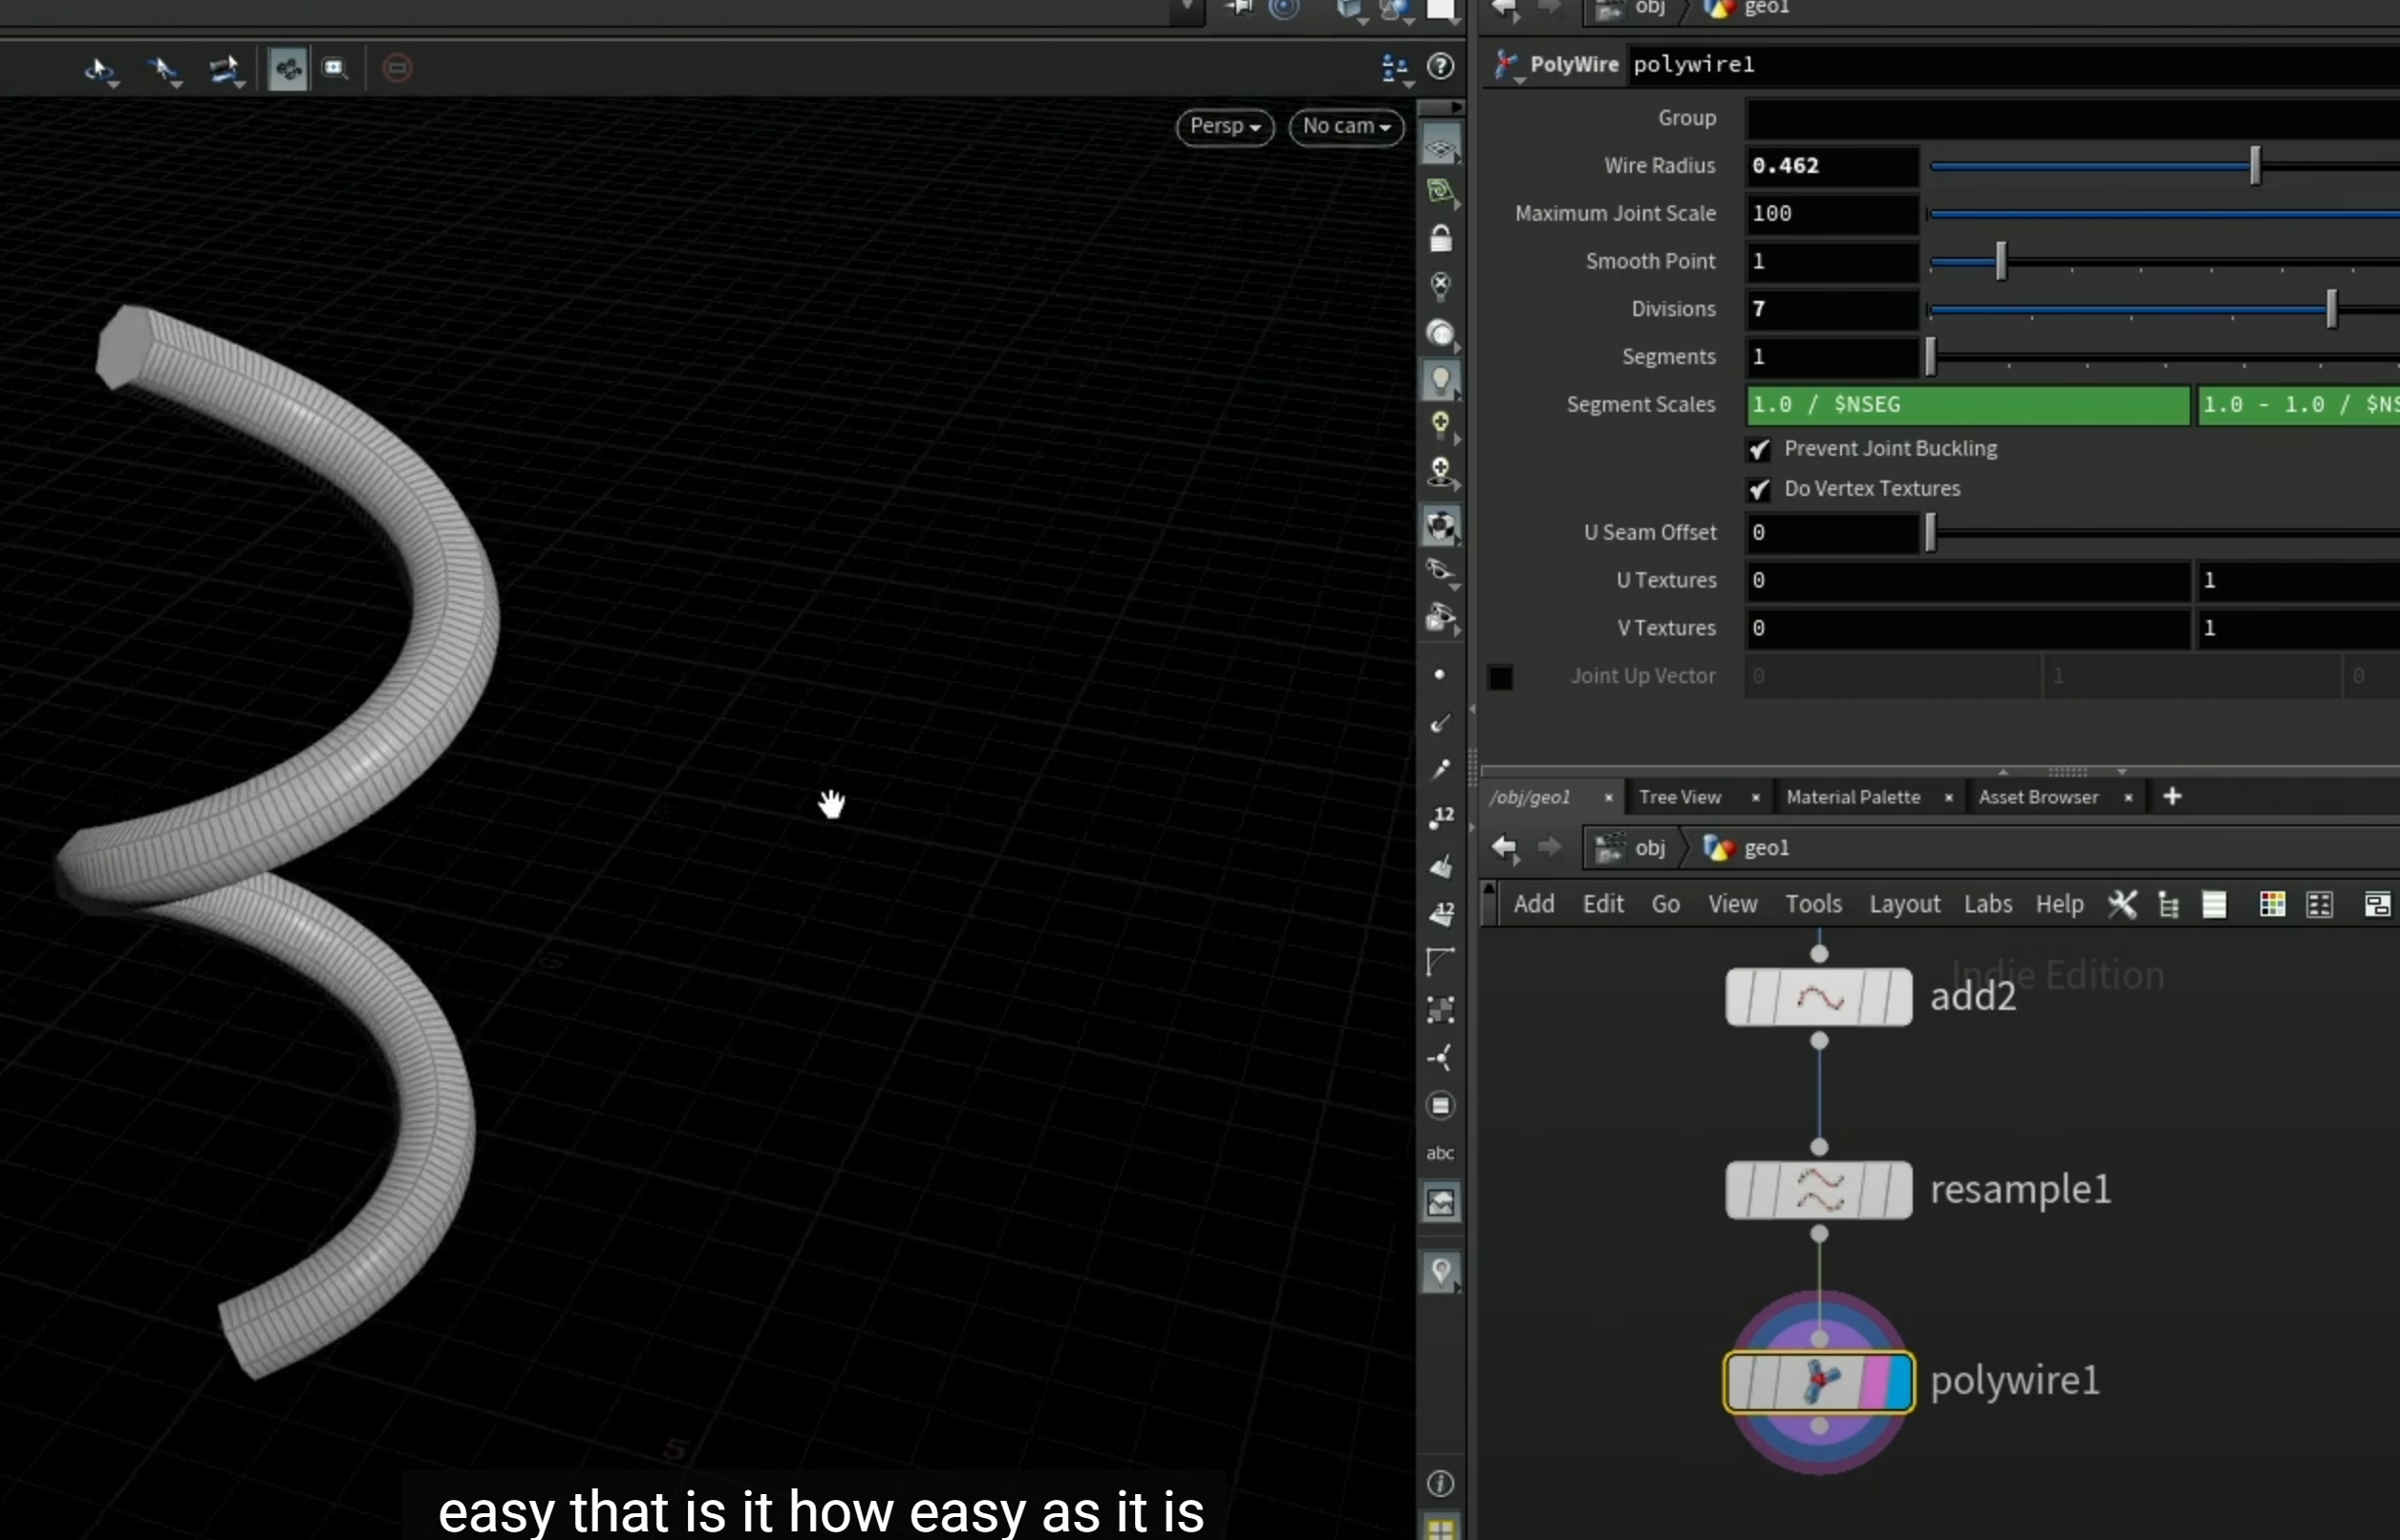Click the viewport info icon at bottom
The height and width of the screenshot is (1540, 2400).
click(x=1440, y=1483)
